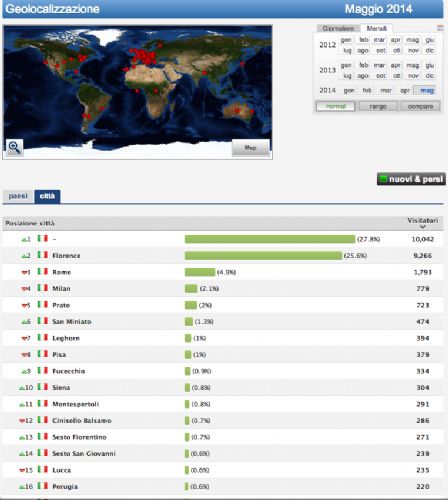Click the red down-arrow trend icon for Rome
The image size is (448, 500).
(24, 273)
